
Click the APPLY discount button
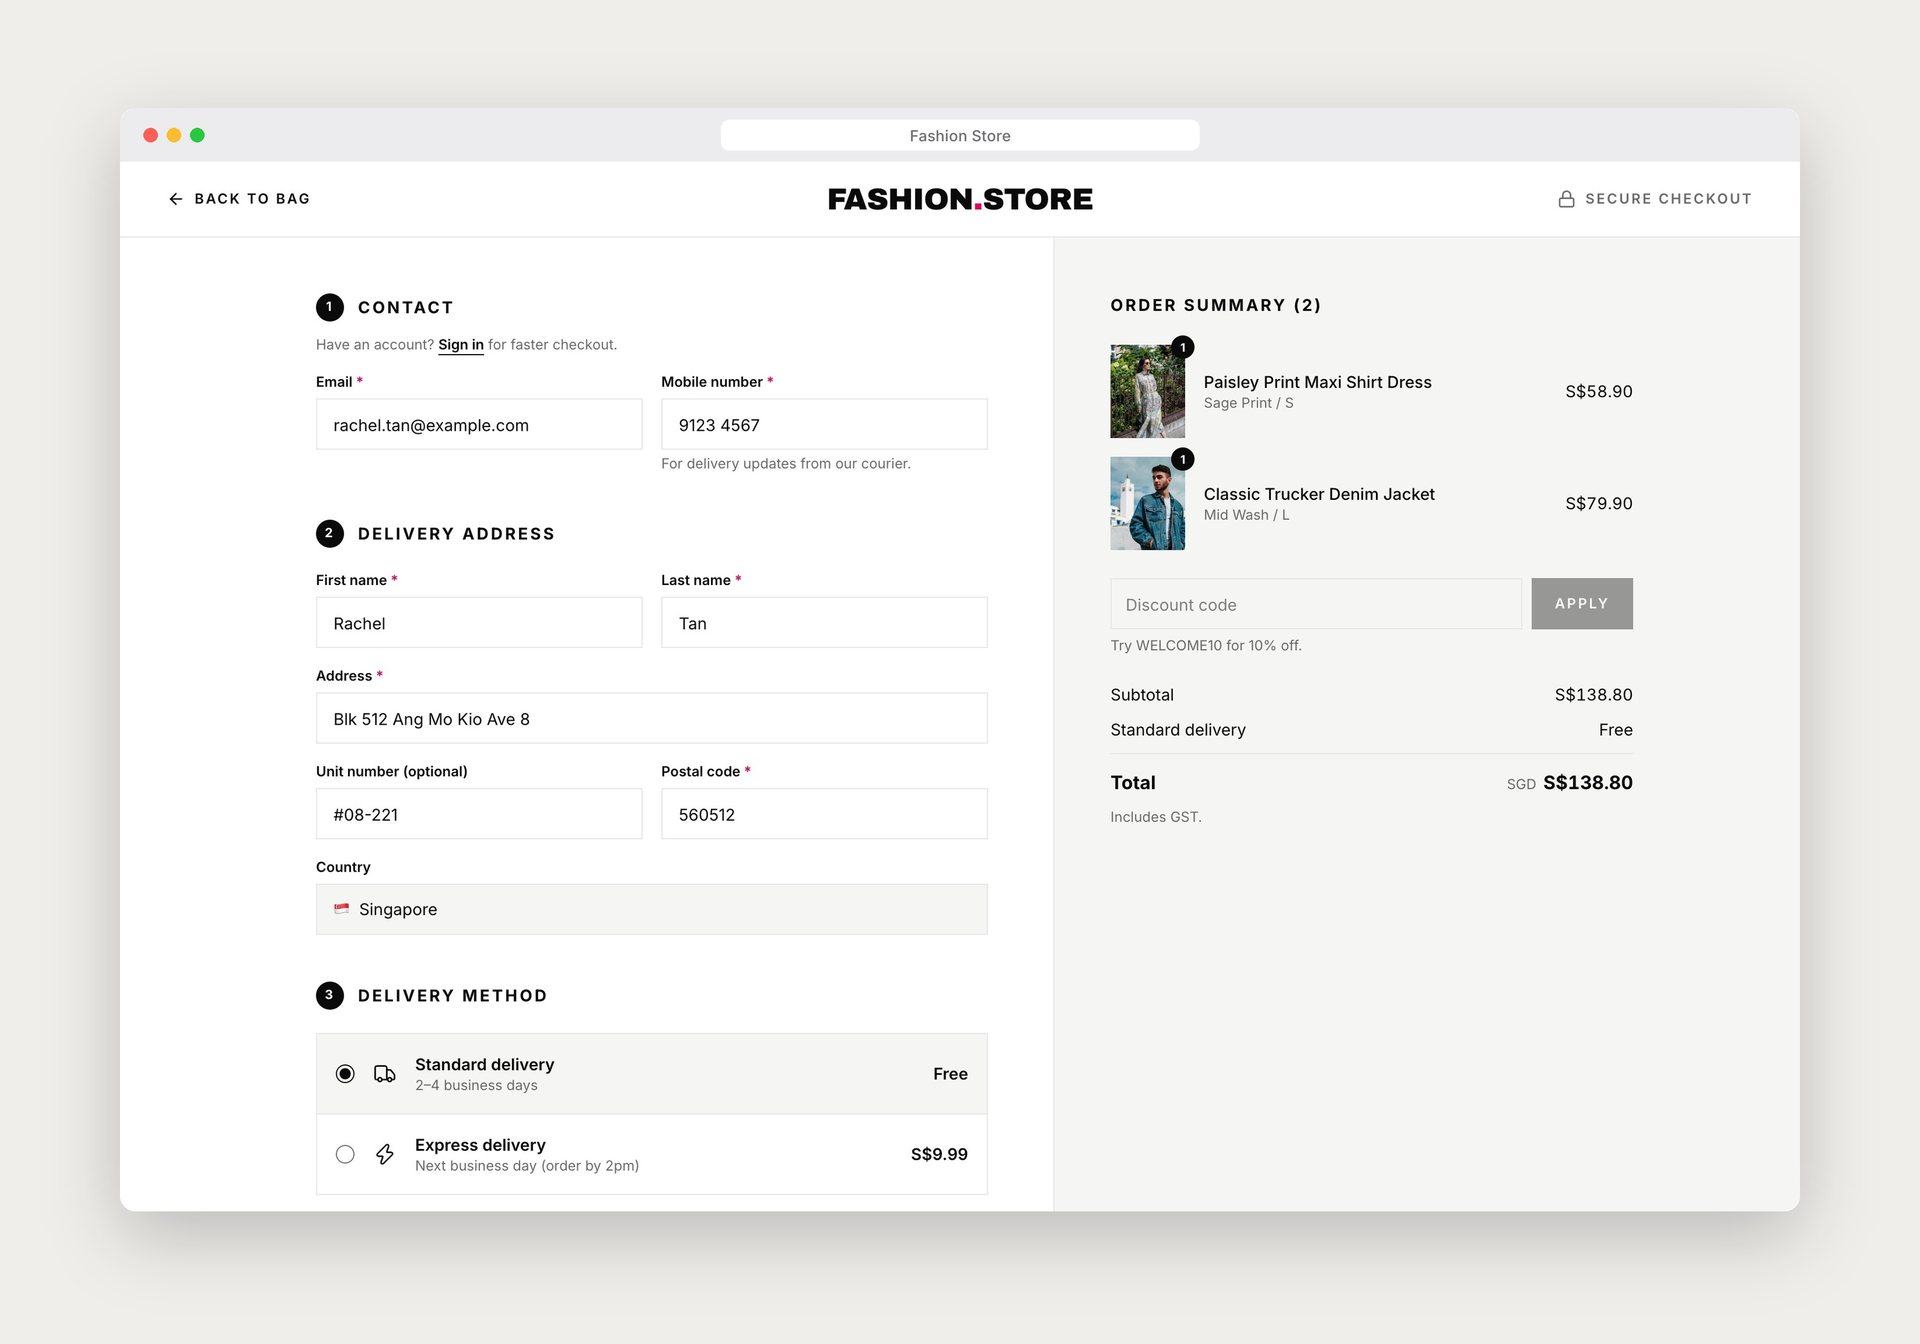[x=1581, y=604]
